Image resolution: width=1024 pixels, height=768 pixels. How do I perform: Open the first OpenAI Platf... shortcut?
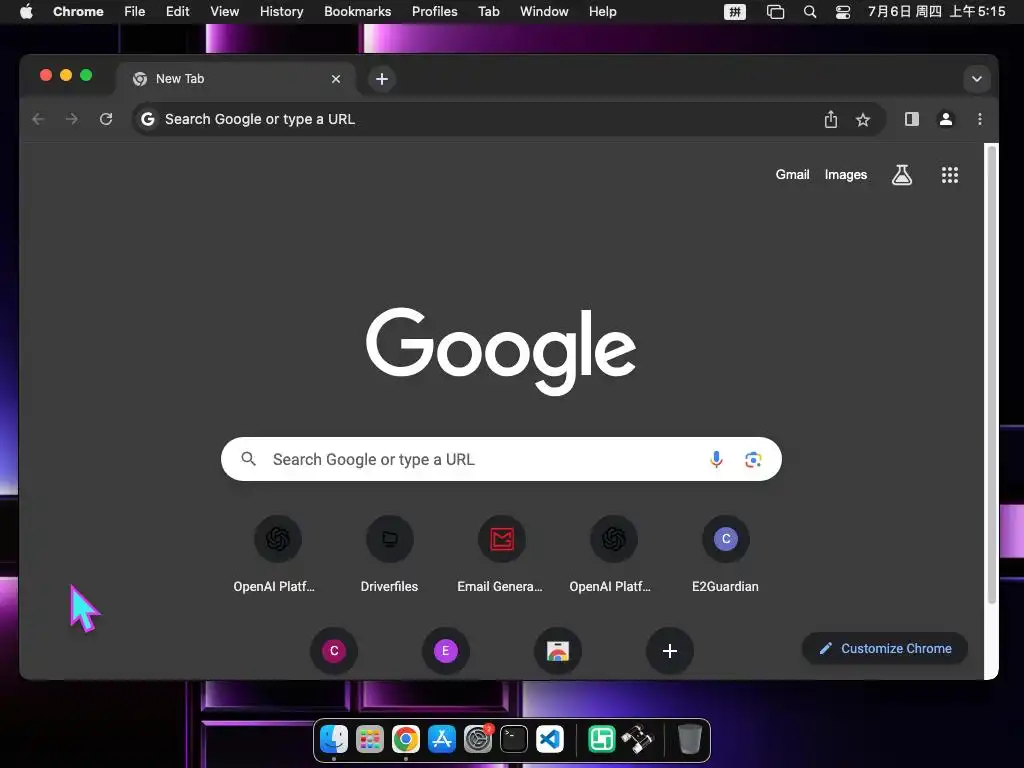278,552
